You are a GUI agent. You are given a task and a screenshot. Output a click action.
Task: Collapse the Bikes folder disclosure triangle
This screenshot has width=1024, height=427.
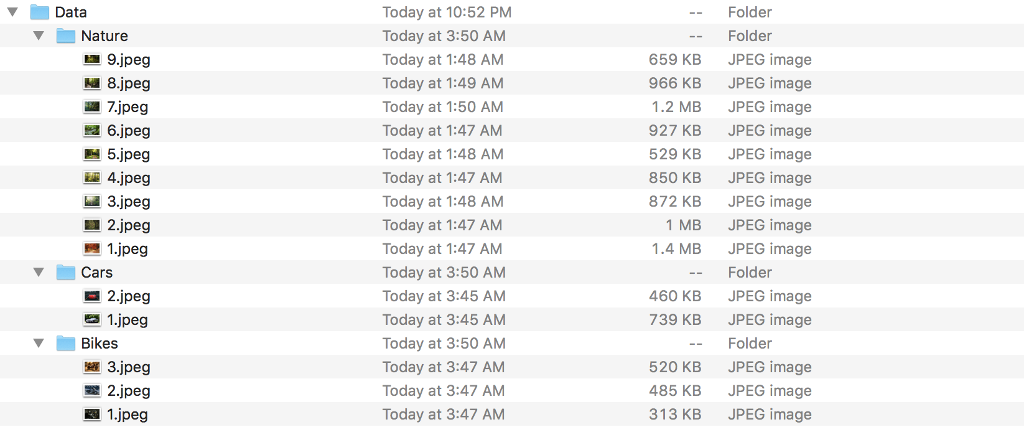pos(39,343)
